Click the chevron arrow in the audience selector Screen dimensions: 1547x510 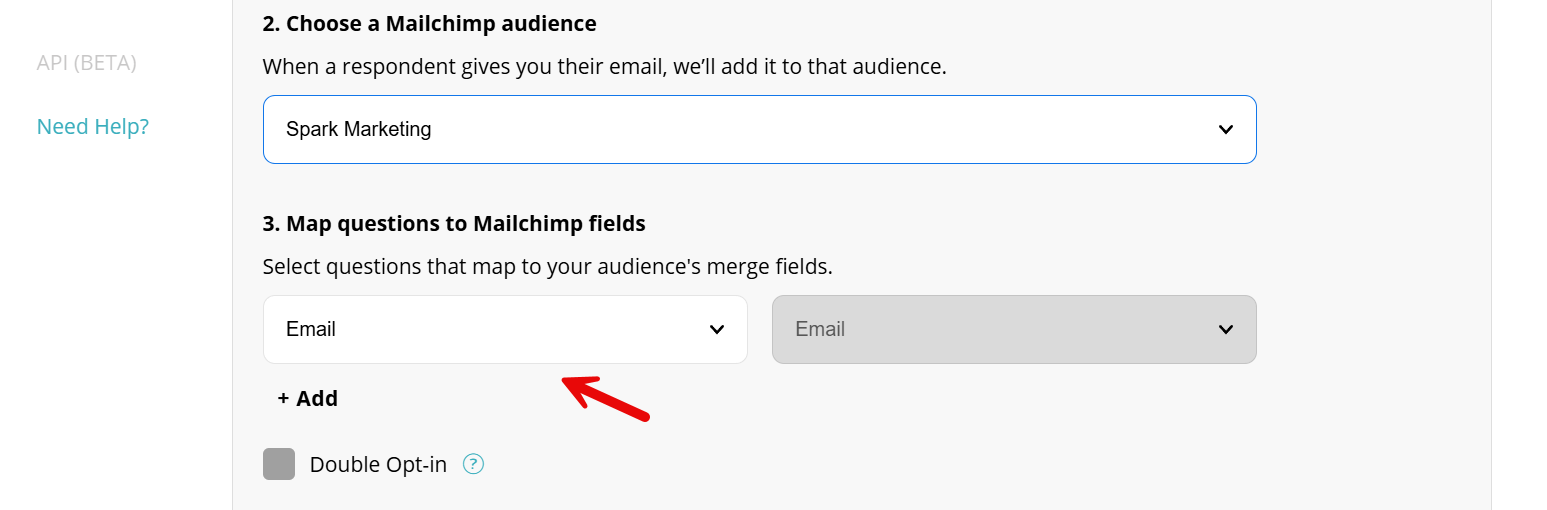point(1225,130)
